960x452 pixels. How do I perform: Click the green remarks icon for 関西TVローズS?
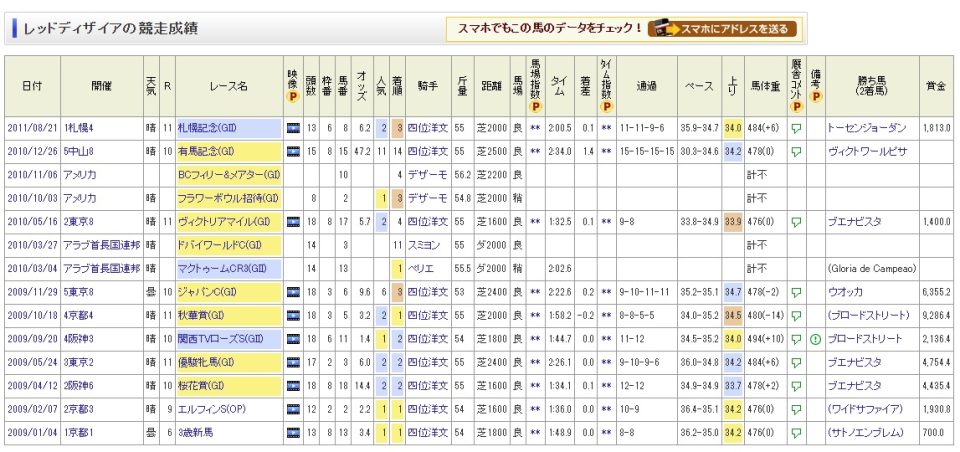pyautogui.click(x=816, y=339)
